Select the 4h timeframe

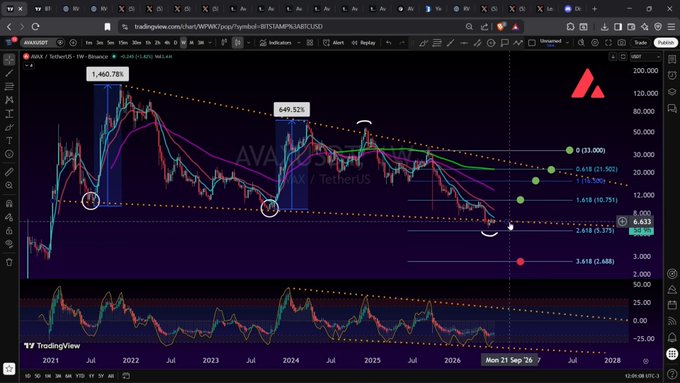coord(167,43)
